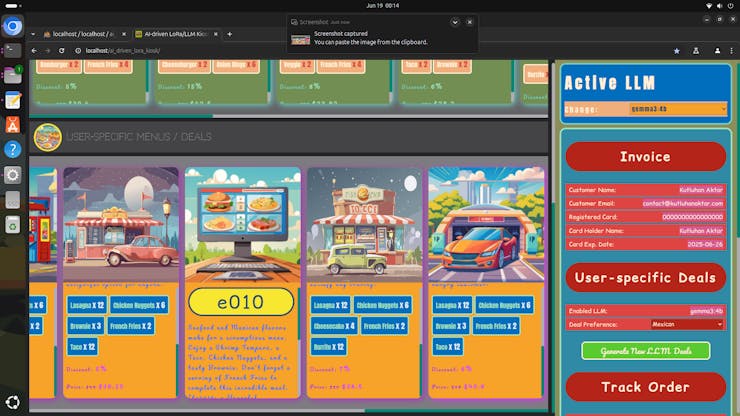Click the Cheeseburger x 2 chip
740x416 pixels.
point(184,65)
